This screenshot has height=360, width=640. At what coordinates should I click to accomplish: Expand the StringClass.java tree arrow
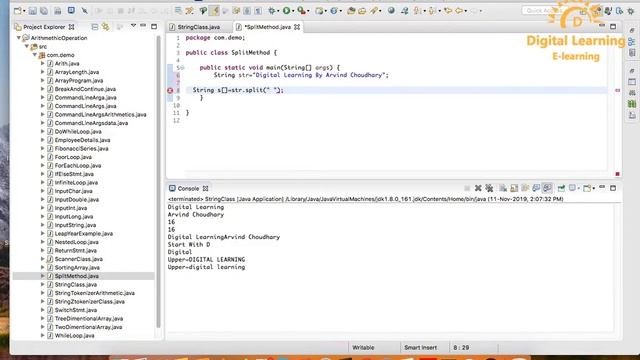coord(42,284)
